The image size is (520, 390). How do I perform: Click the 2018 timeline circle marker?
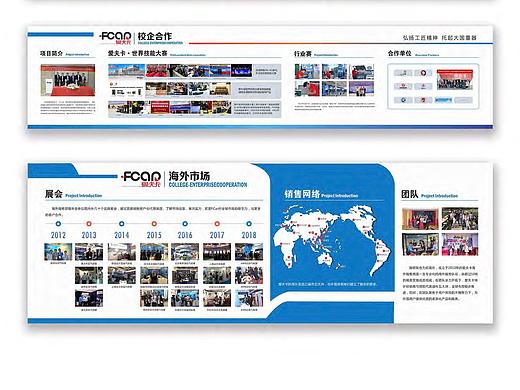click(249, 224)
